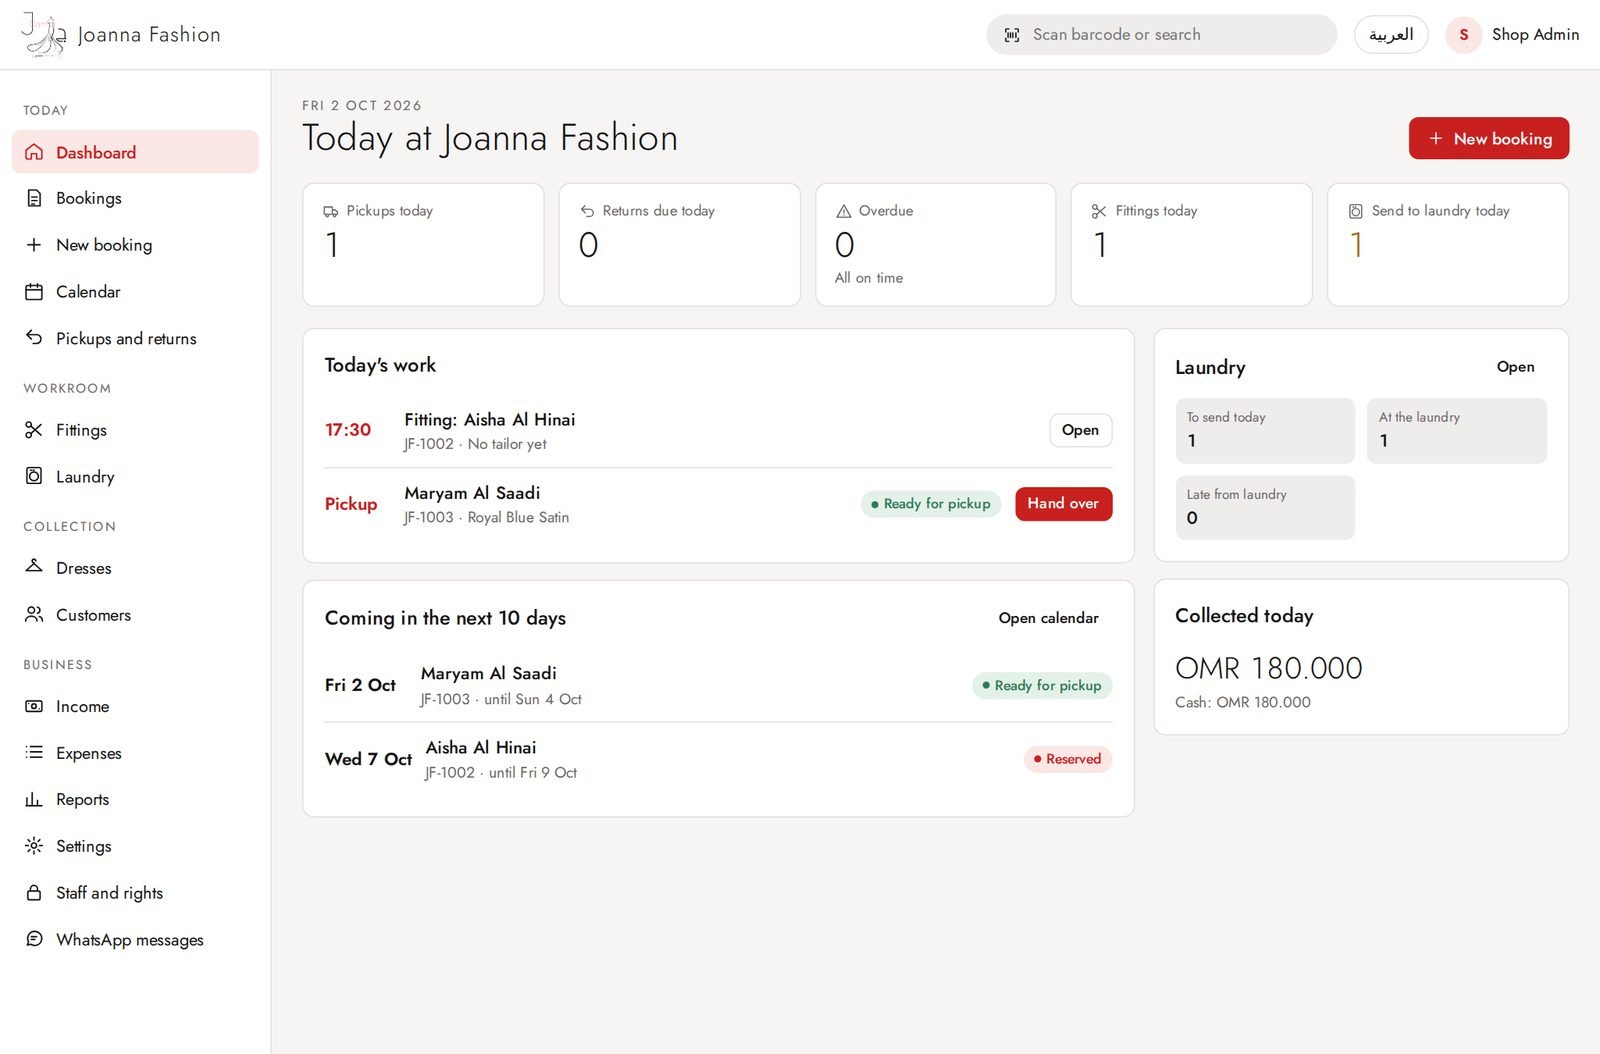The image size is (1600, 1054).
Task: Open the Staff and rights lock icon
Action: pos(34,892)
